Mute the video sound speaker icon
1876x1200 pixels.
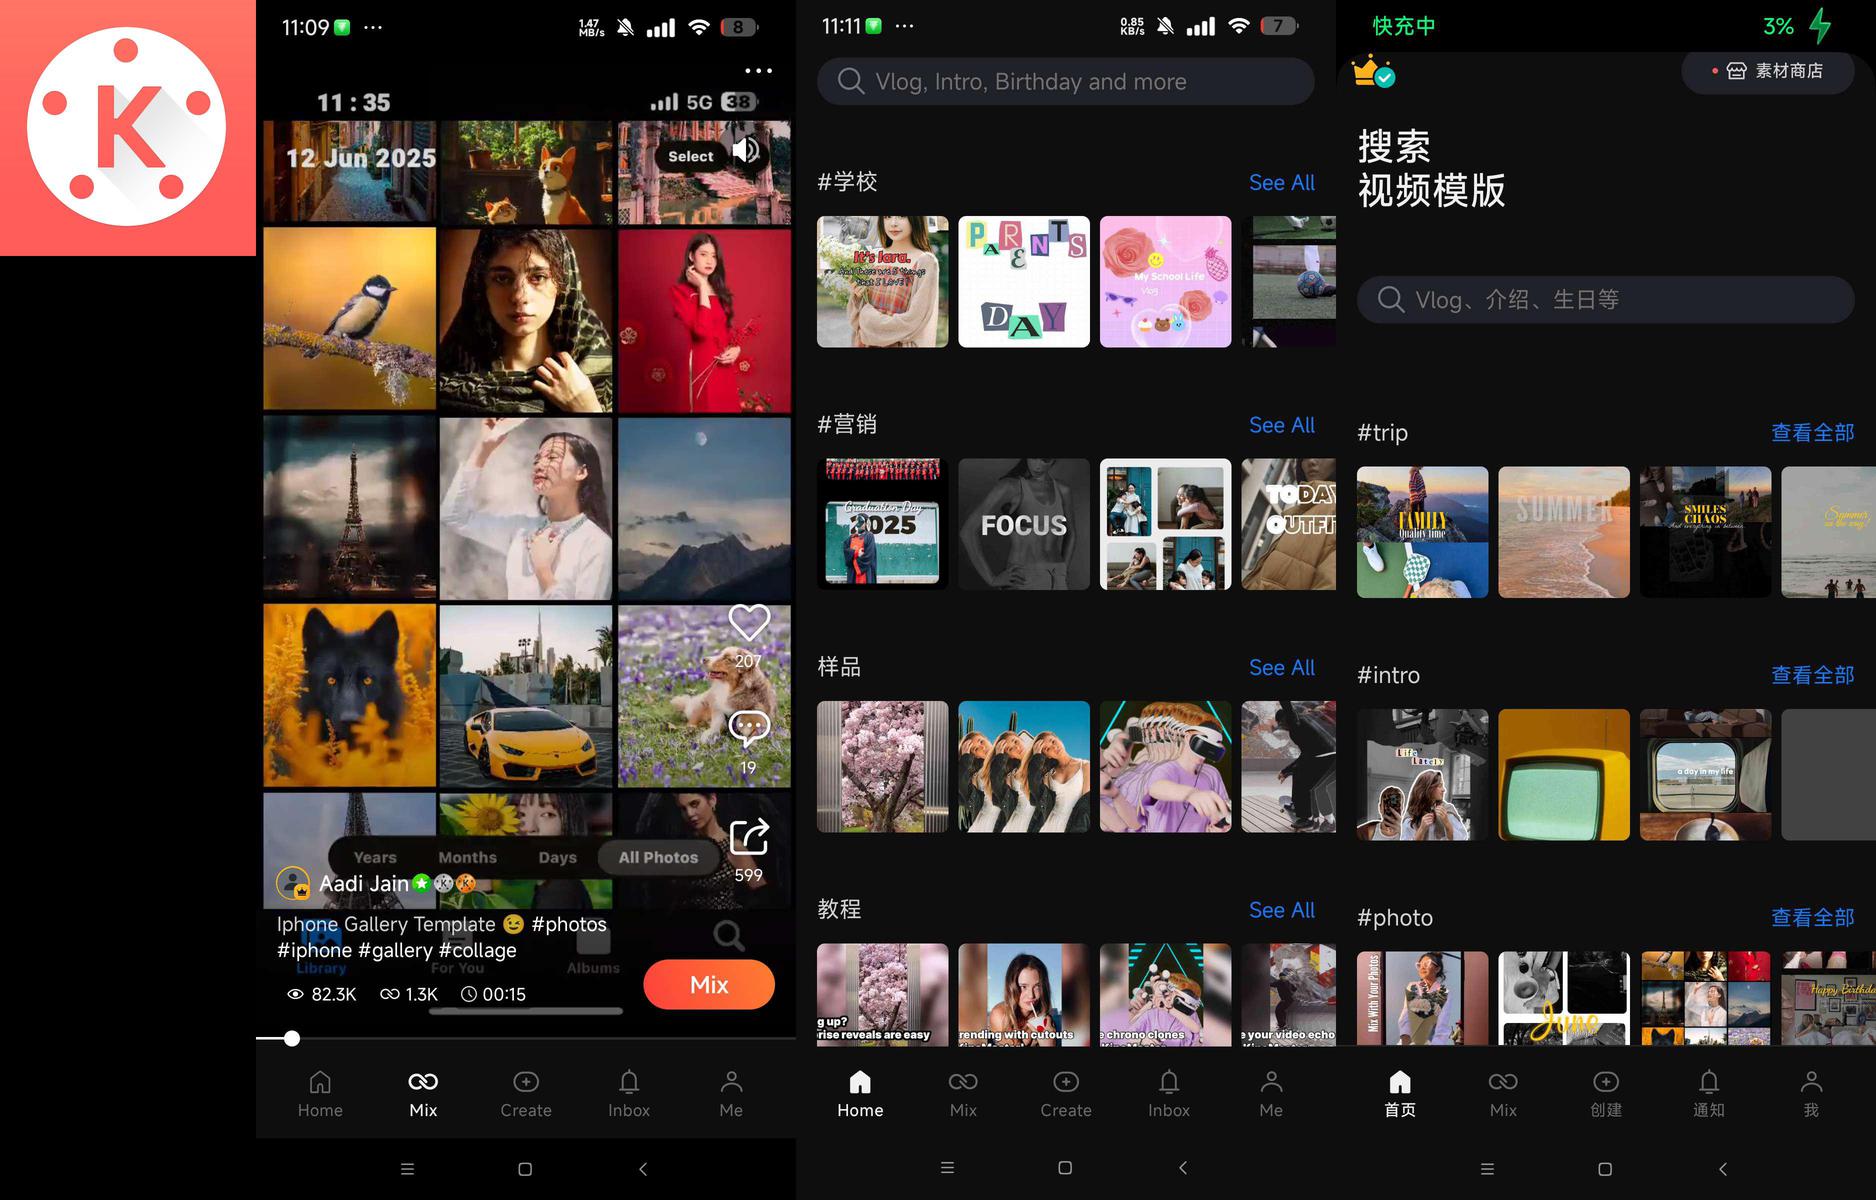(746, 151)
